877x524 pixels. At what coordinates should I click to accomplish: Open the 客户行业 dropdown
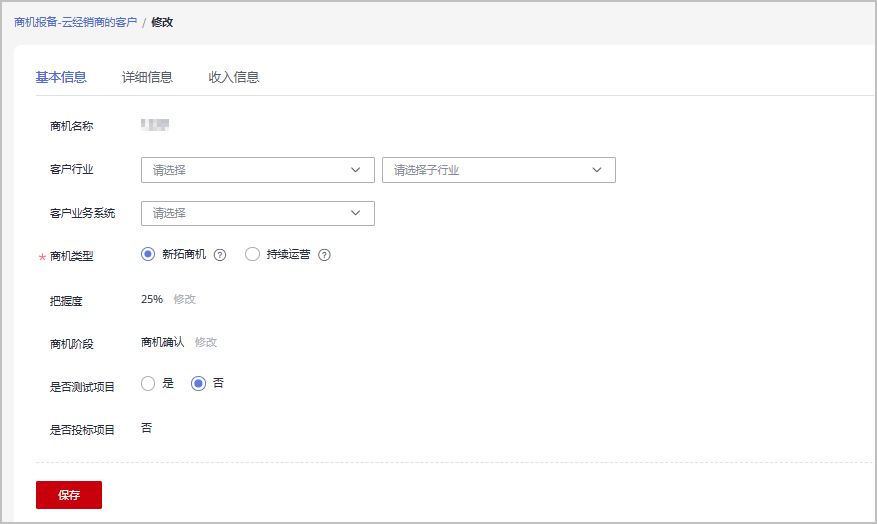point(258,170)
